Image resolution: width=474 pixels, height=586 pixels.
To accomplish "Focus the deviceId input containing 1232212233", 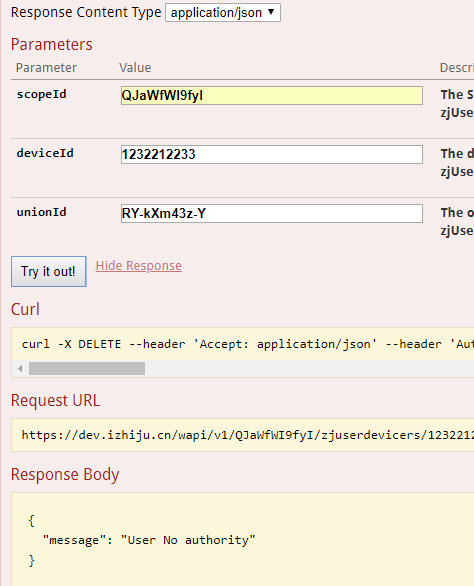I will [x=272, y=154].
